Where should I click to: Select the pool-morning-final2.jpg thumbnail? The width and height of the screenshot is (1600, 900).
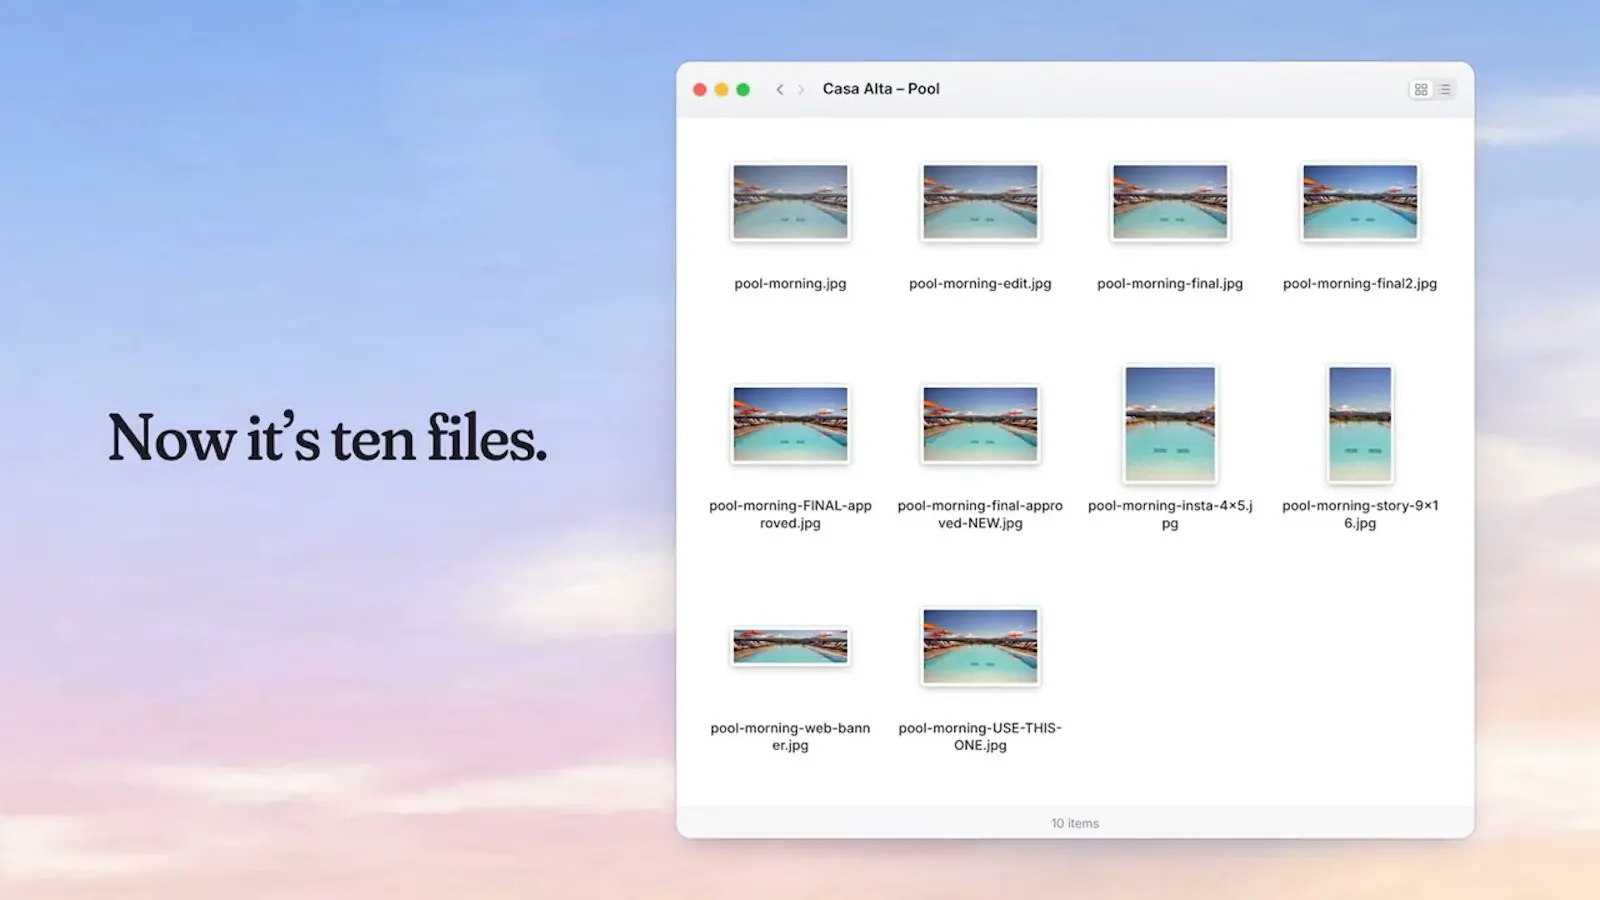click(1360, 202)
